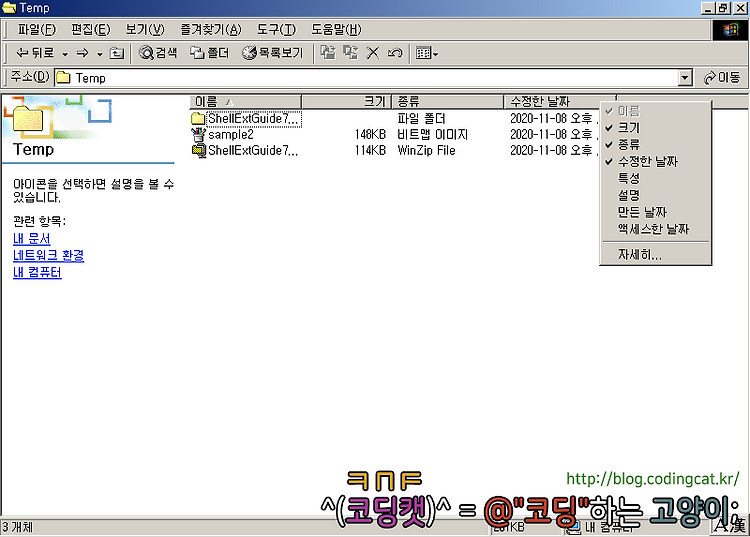
Task: Click the WinZip File type cell
Action: [x=426, y=151]
